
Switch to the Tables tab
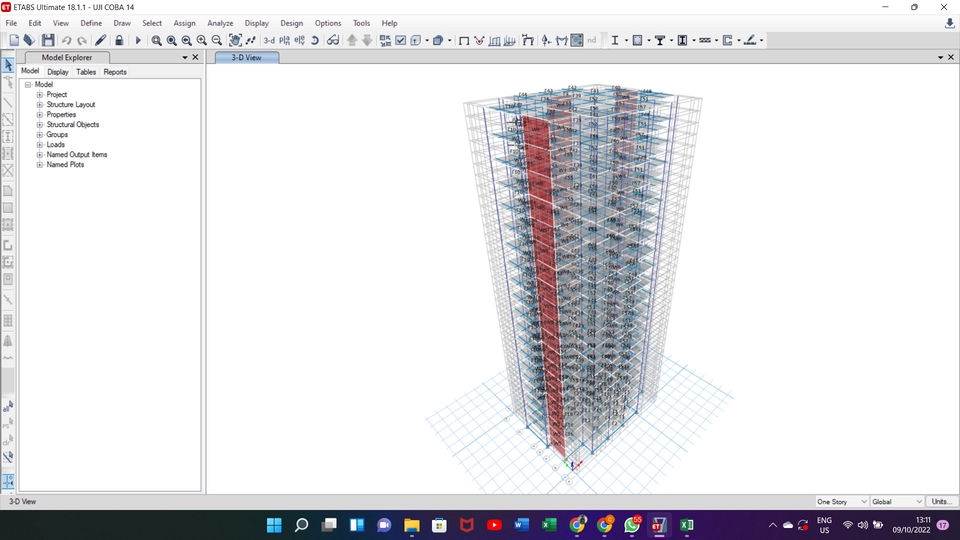86,72
